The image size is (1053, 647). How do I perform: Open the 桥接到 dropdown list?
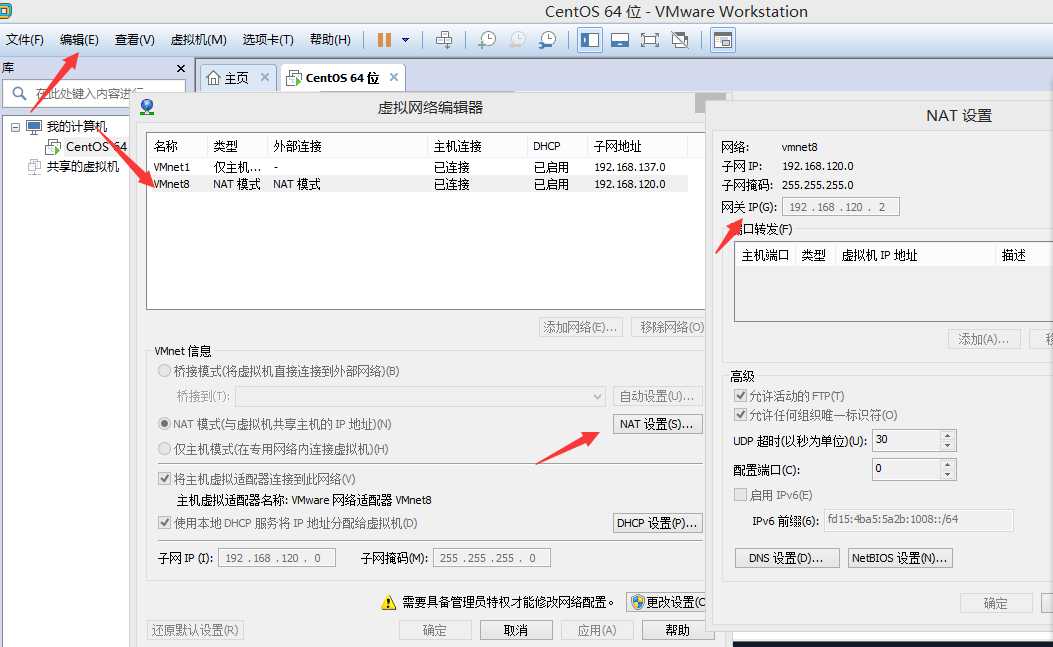(x=420, y=396)
